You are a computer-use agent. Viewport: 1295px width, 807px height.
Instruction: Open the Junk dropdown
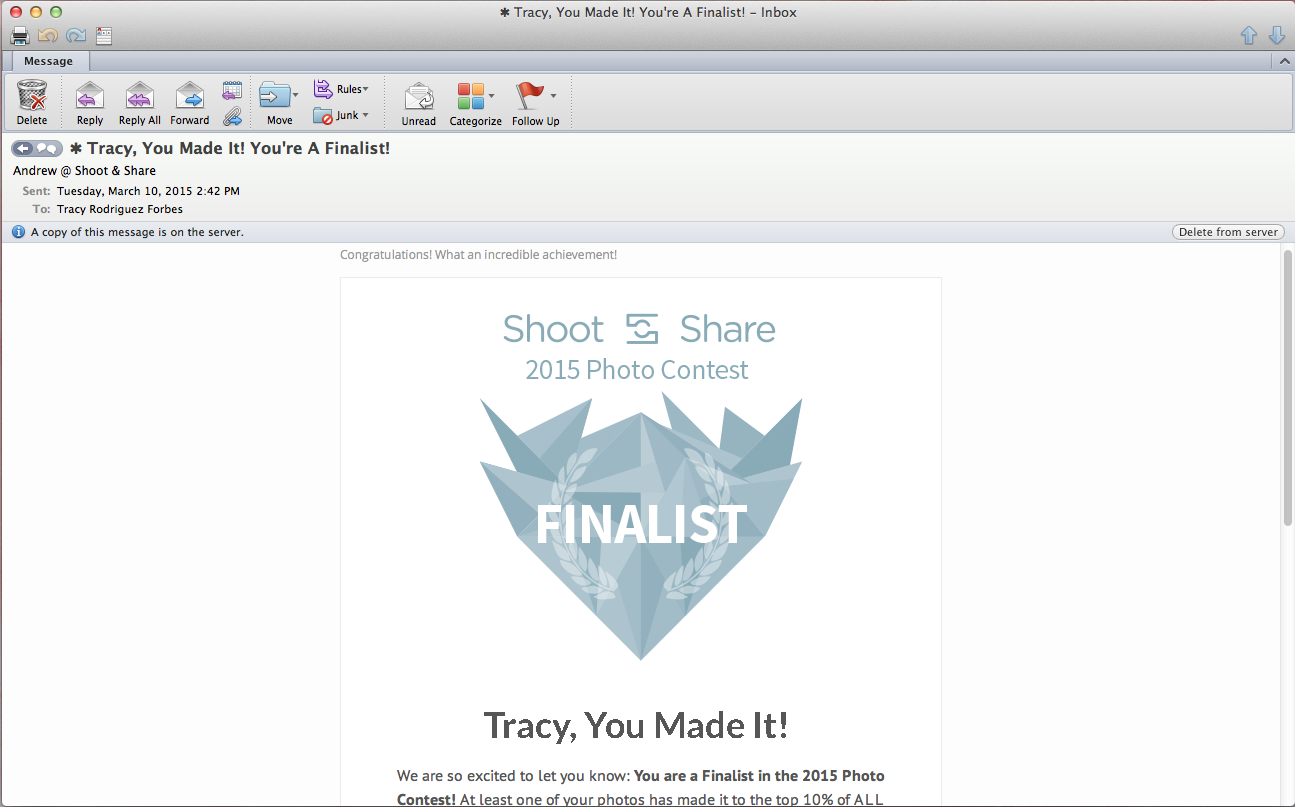(x=341, y=116)
